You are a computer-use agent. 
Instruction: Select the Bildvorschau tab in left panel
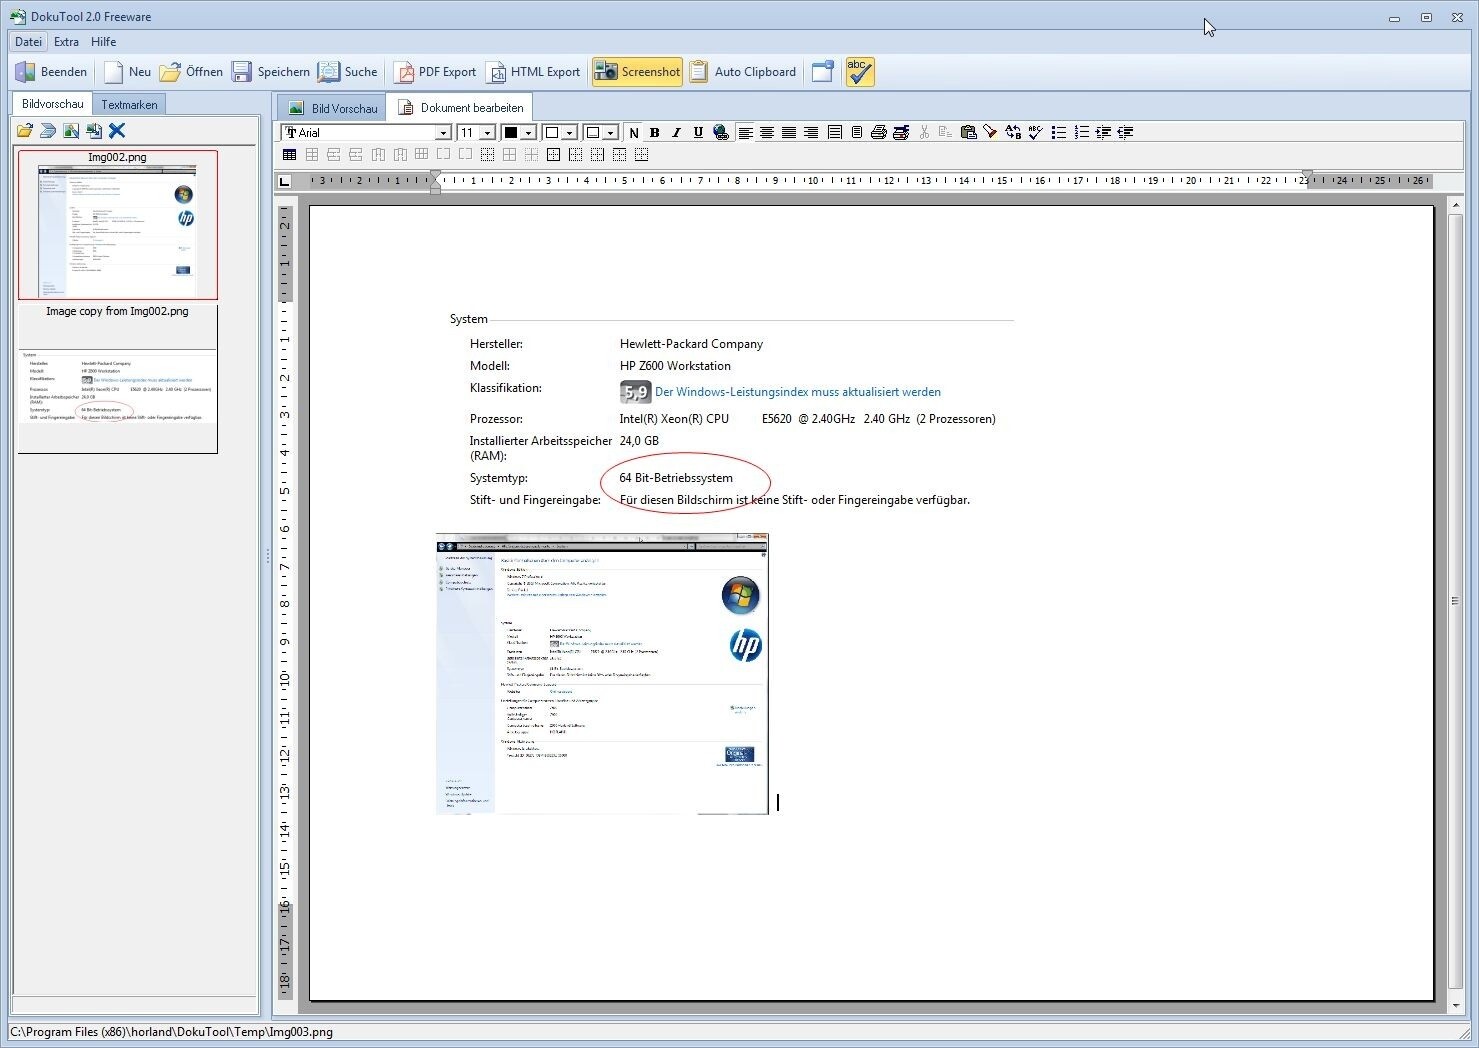coord(52,104)
